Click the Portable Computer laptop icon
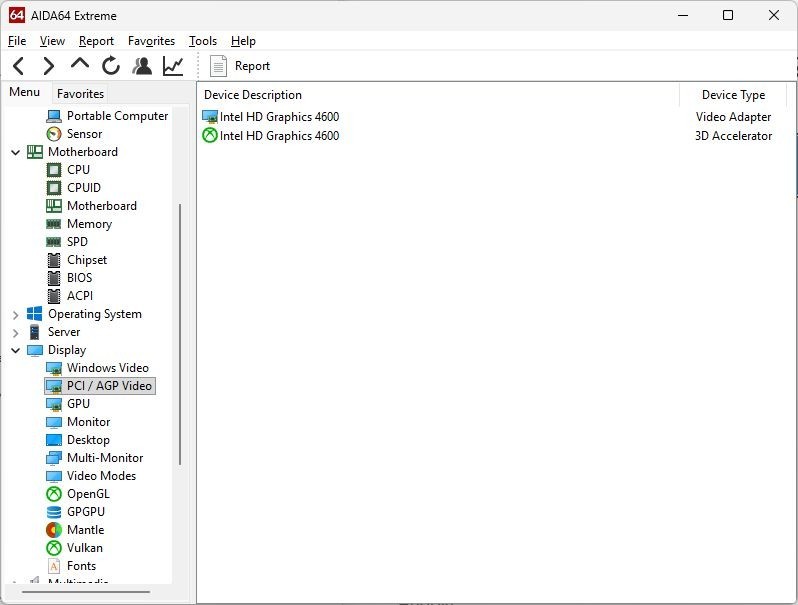Image resolution: width=798 pixels, height=605 pixels. click(54, 116)
